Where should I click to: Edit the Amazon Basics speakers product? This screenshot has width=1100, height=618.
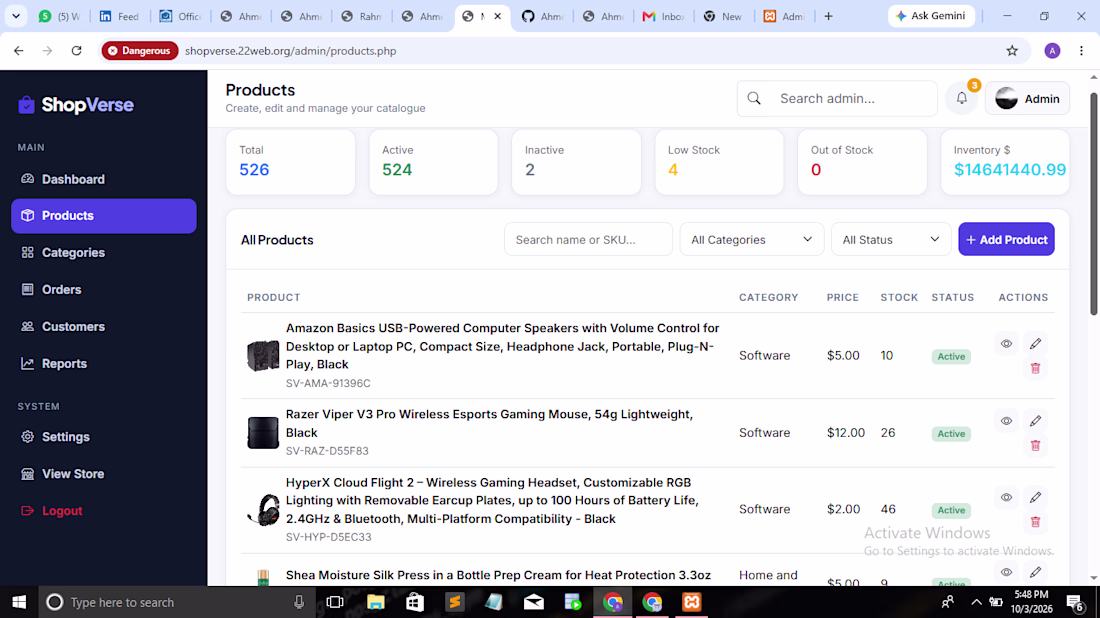1035,344
